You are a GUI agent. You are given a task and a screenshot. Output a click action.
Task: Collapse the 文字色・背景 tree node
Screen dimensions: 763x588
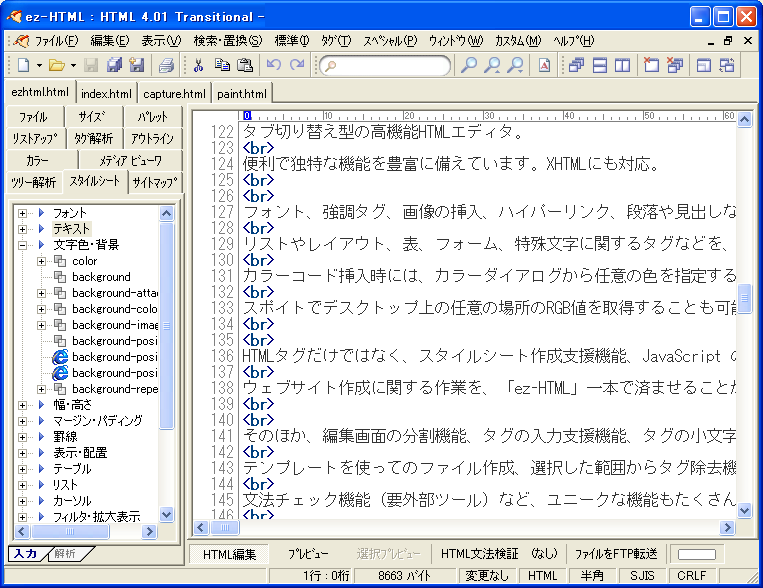click(22, 245)
